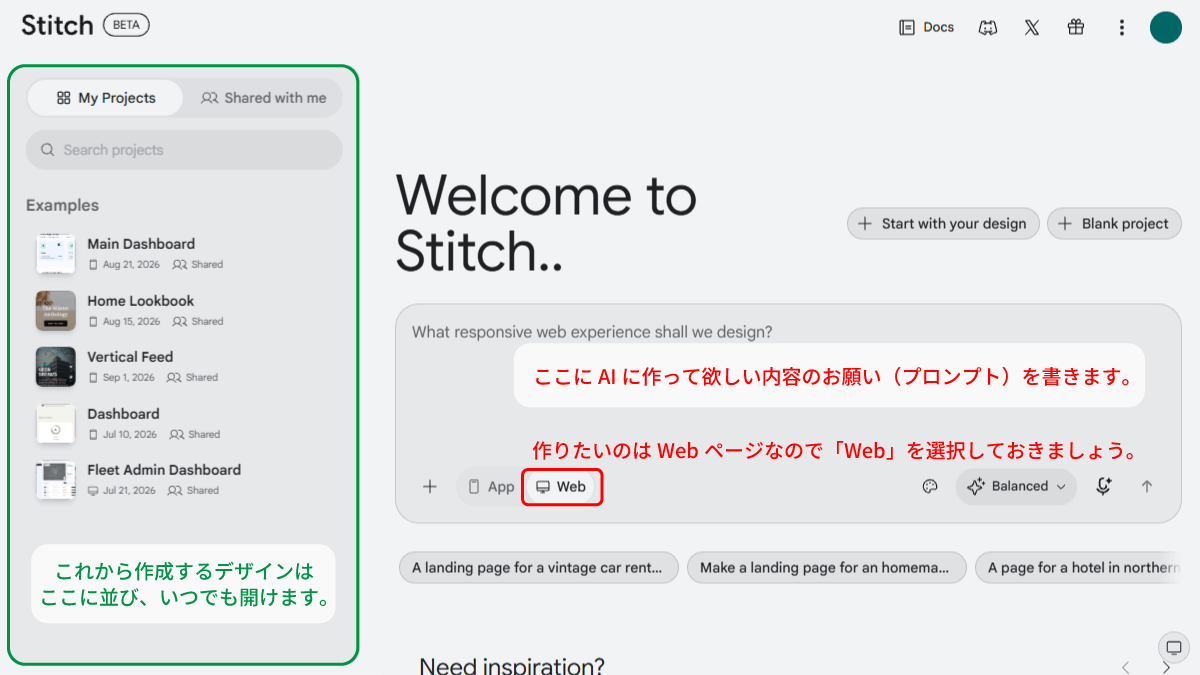Click the Home Lookbook thumbnail
This screenshot has width=1200, height=675.
click(56, 310)
